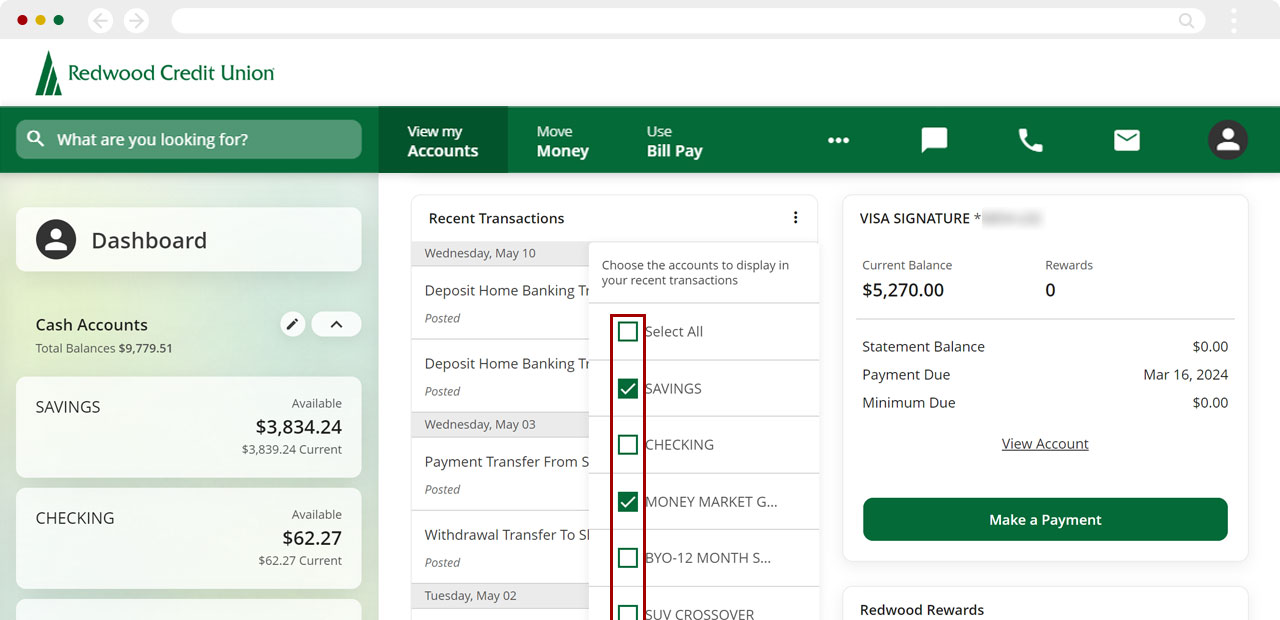The image size is (1280, 620).
Task: Uncheck the SAVINGS checkbox
Action: 628,388
